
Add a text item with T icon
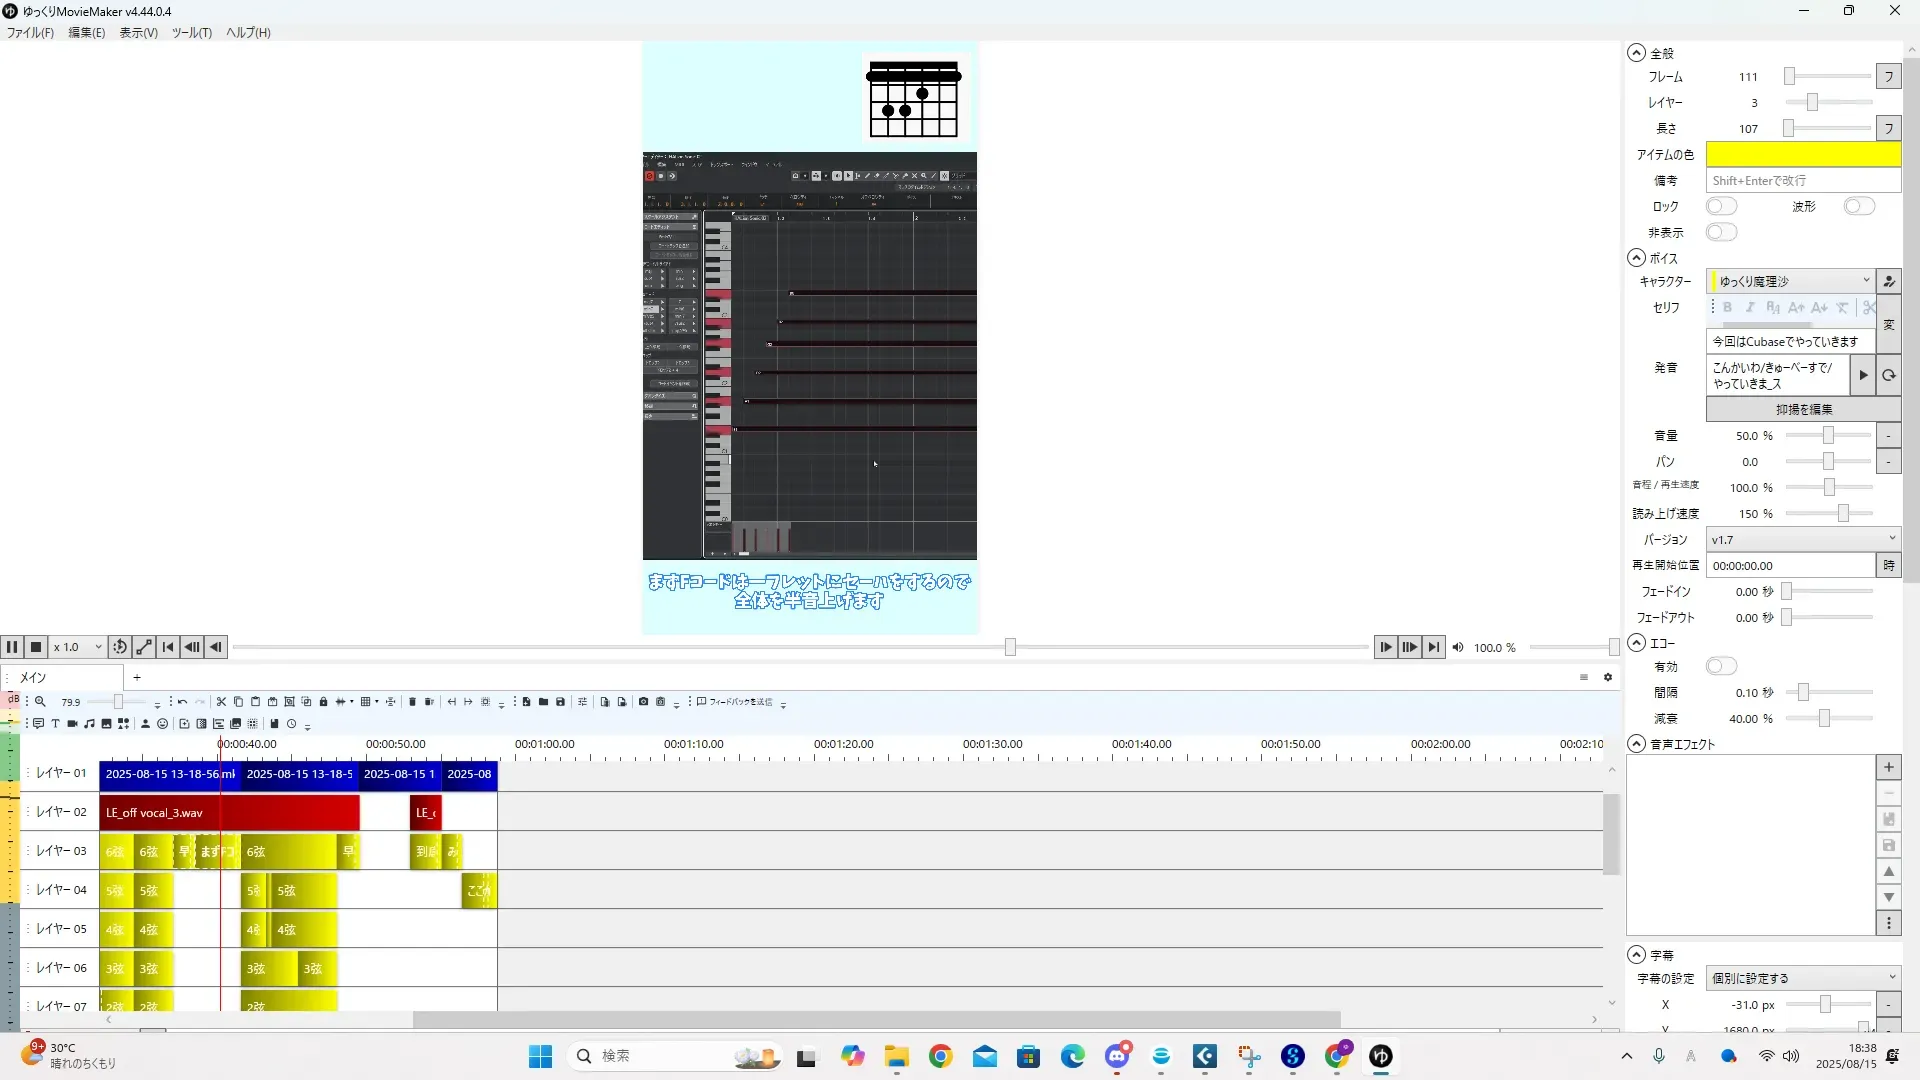click(55, 724)
